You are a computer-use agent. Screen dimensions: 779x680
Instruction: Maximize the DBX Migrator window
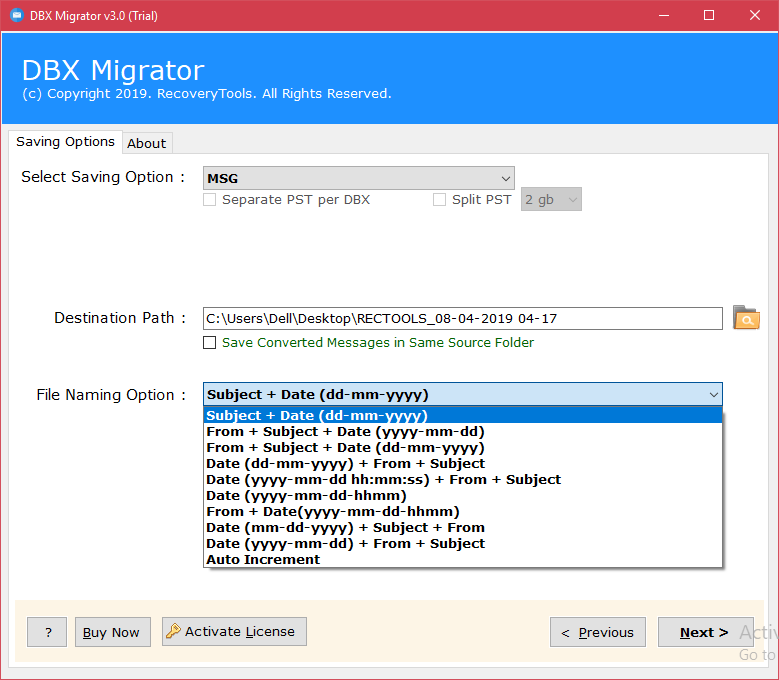(x=709, y=15)
